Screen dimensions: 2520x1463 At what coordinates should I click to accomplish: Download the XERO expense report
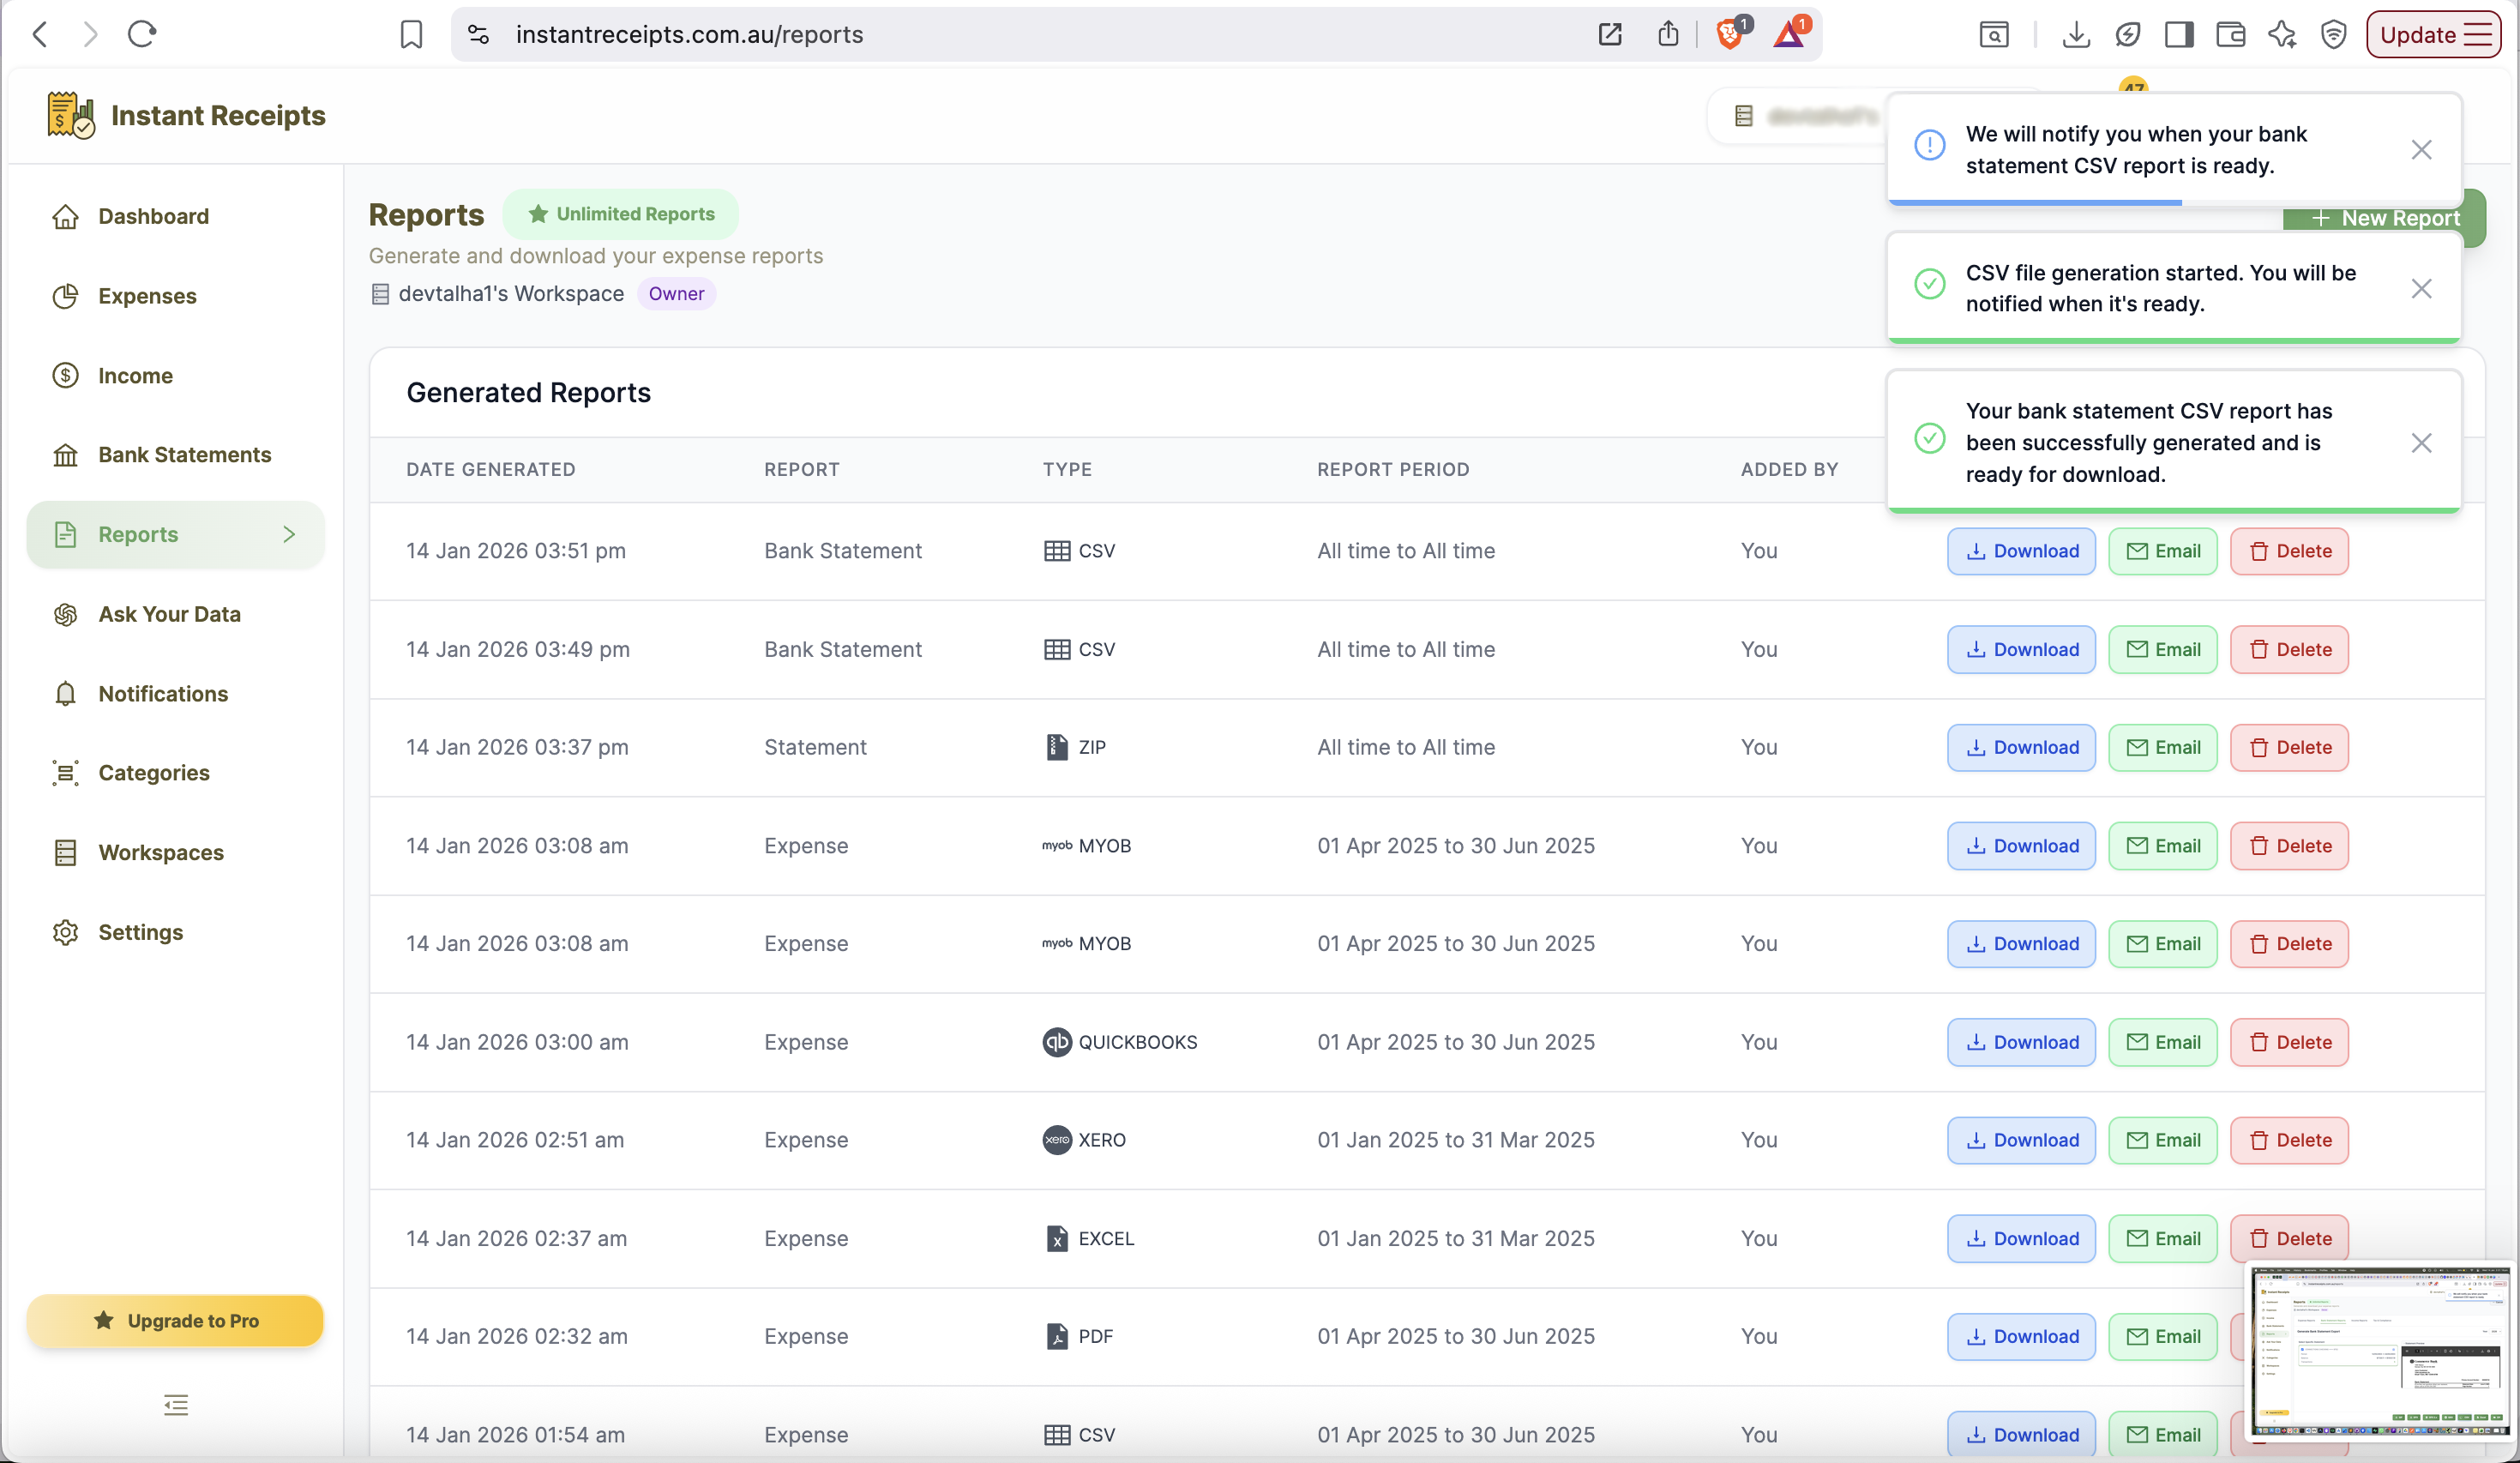pos(2021,1140)
